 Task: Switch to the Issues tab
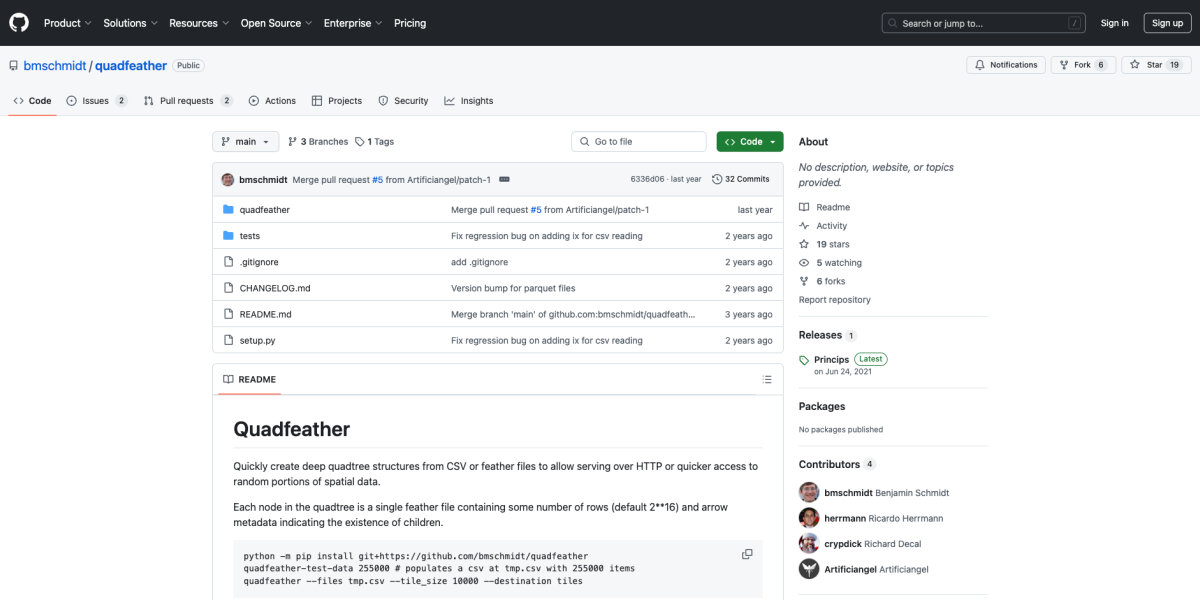tap(96, 101)
